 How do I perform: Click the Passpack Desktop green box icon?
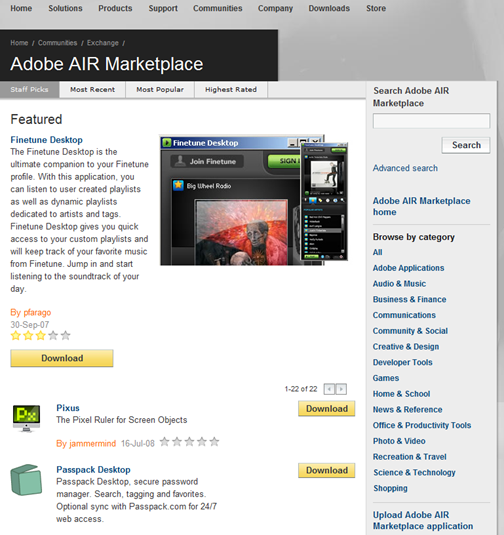click(26, 480)
